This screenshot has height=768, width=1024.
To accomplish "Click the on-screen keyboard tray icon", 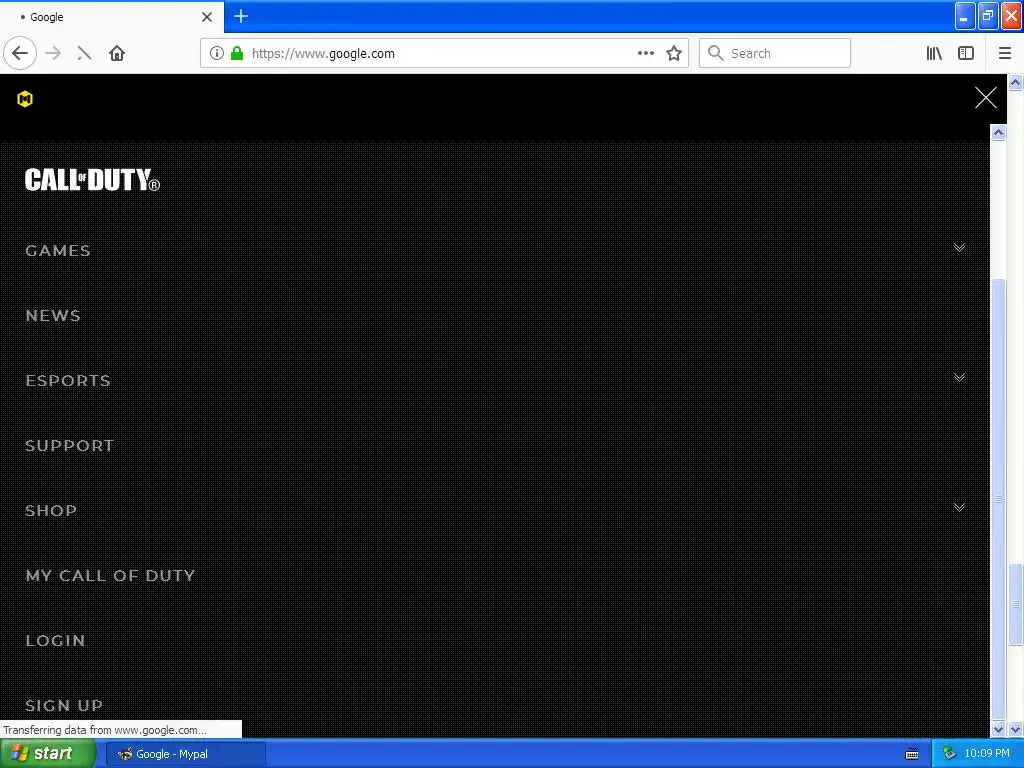I will [912, 754].
